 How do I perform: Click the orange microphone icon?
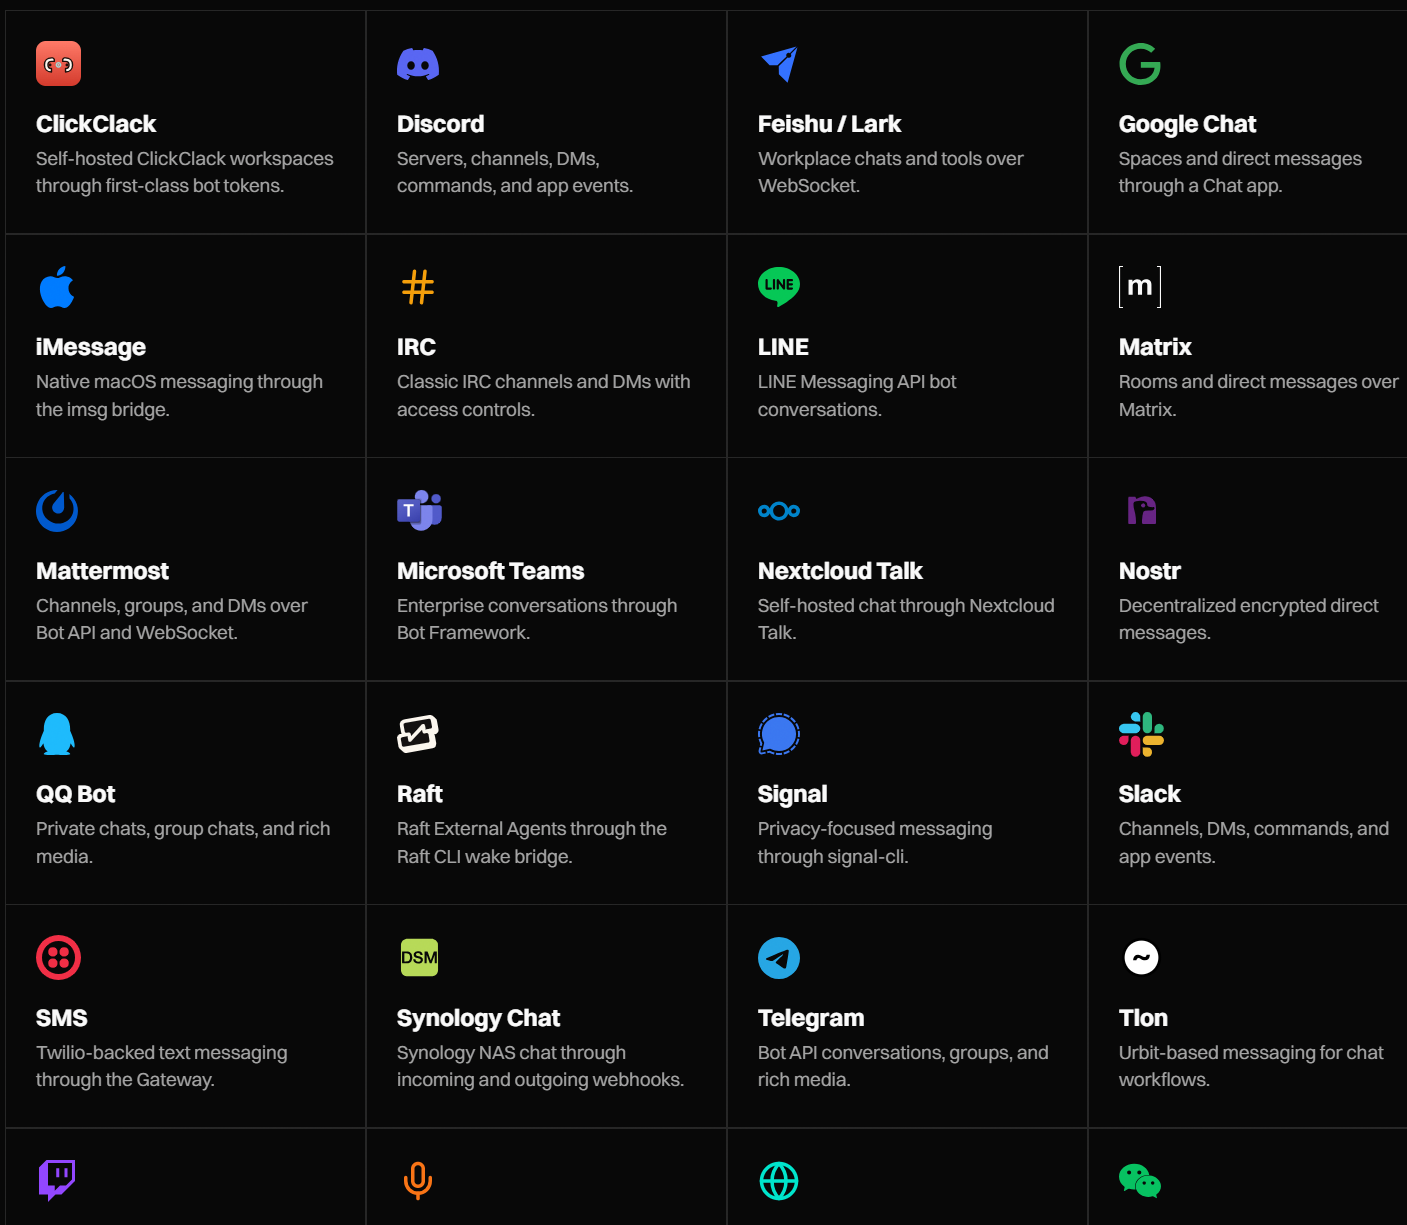[418, 1181]
